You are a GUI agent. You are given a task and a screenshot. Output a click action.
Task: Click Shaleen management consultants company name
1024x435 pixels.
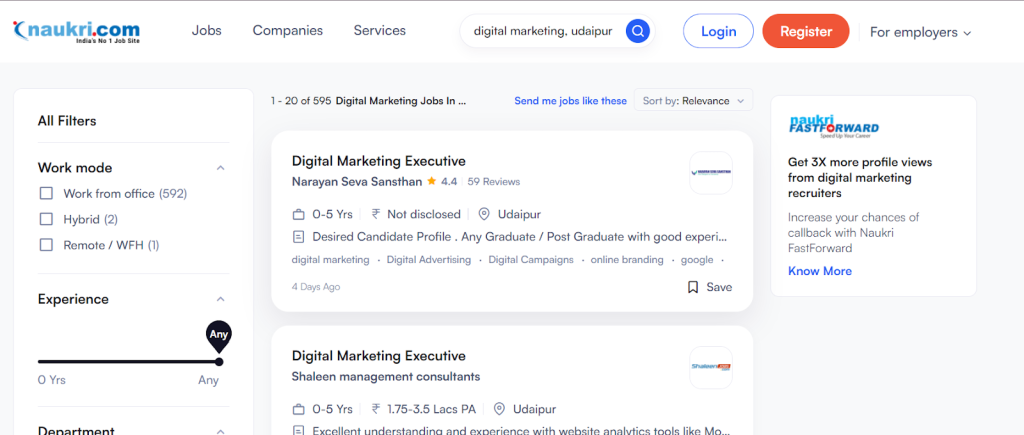(x=386, y=376)
